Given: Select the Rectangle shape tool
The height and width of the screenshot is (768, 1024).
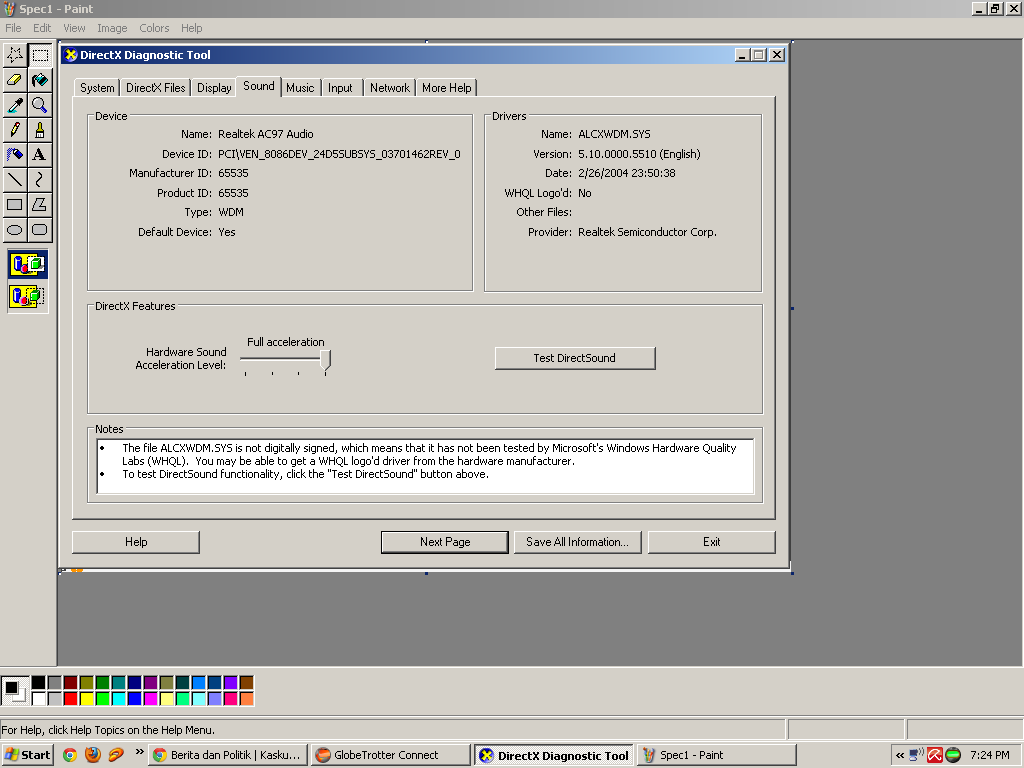Looking at the screenshot, I should click(14, 204).
